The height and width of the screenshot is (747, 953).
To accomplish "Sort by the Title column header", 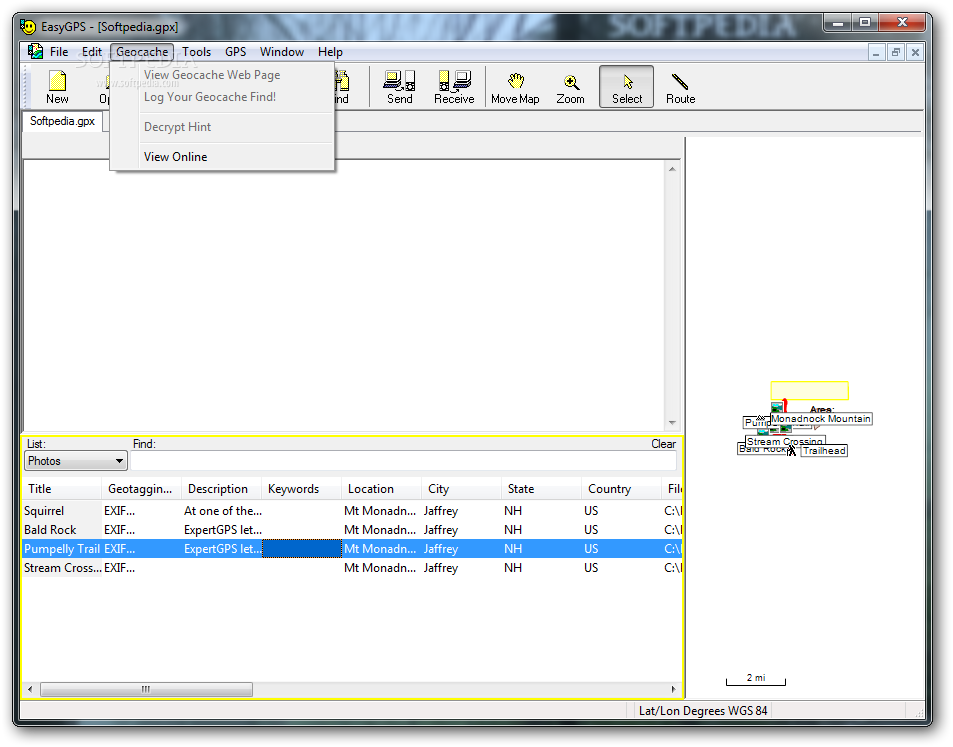I will [62, 489].
